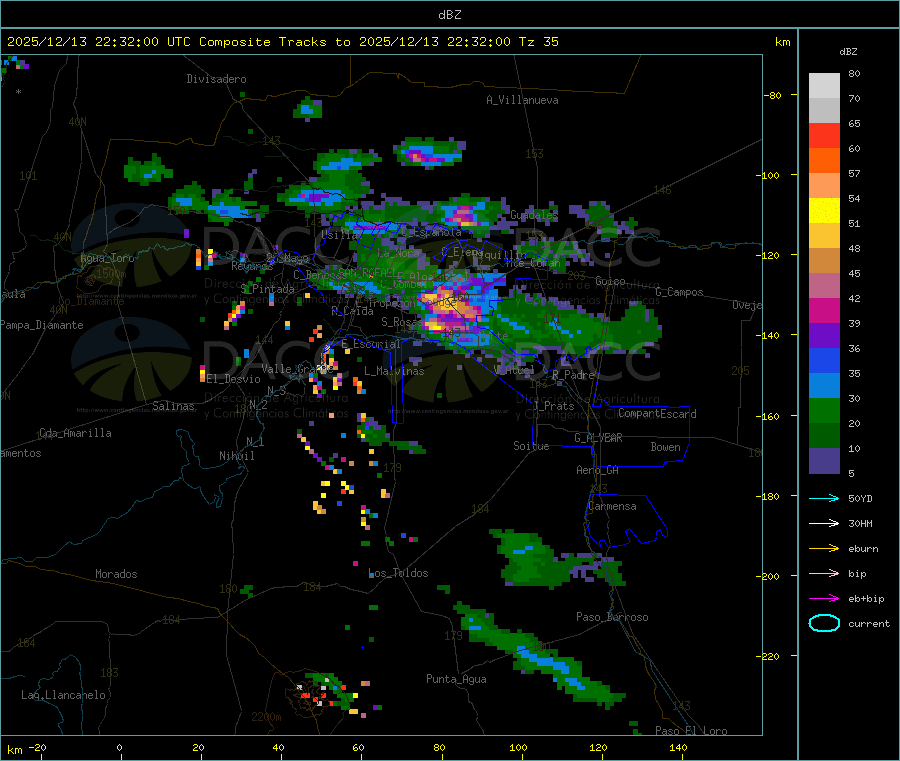Click the G_Campos map label

click(x=680, y=292)
